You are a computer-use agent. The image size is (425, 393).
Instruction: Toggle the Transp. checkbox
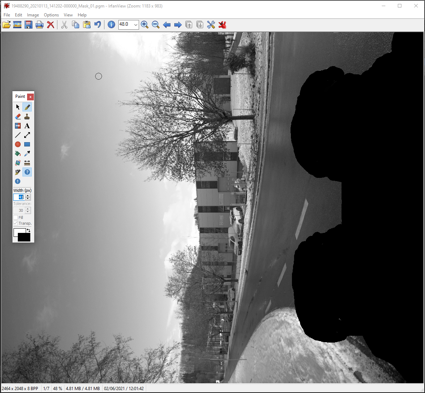point(16,223)
